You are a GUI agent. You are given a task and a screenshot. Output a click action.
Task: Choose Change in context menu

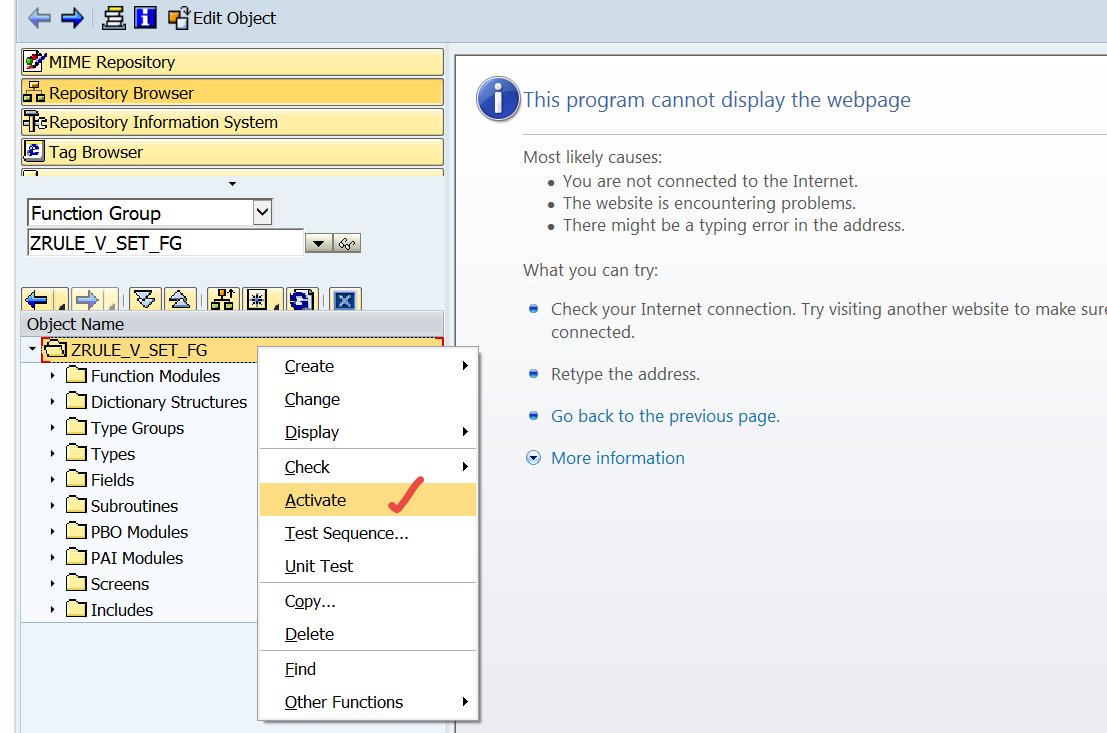tap(368, 399)
